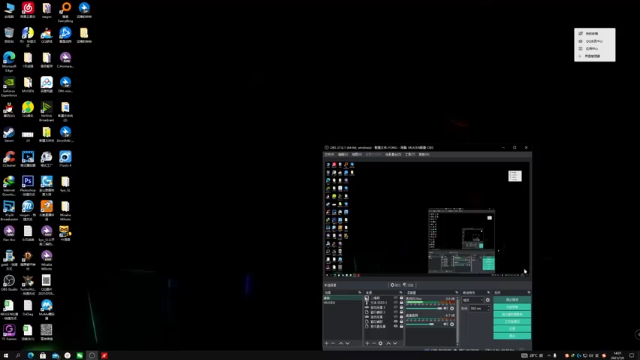640x360 pixels.
Task: Pop out the Sources dock with its header icon
Action: pos(400,293)
